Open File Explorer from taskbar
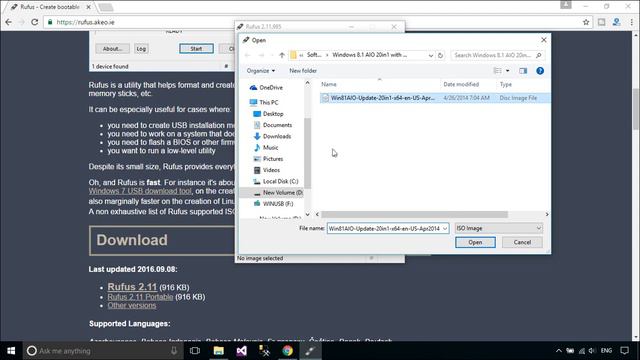Image resolution: width=640 pixels, height=360 pixels. pyautogui.click(x=218, y=351)
